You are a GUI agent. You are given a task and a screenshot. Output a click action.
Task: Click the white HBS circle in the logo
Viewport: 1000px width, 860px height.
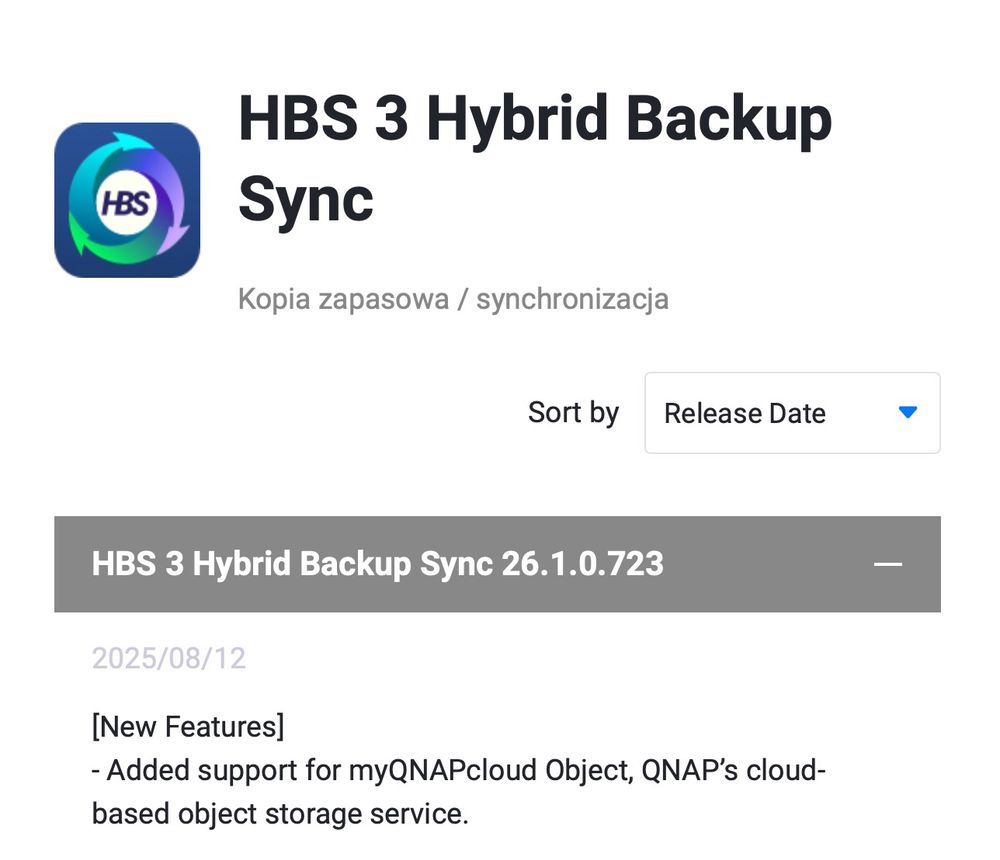[127, 203]
